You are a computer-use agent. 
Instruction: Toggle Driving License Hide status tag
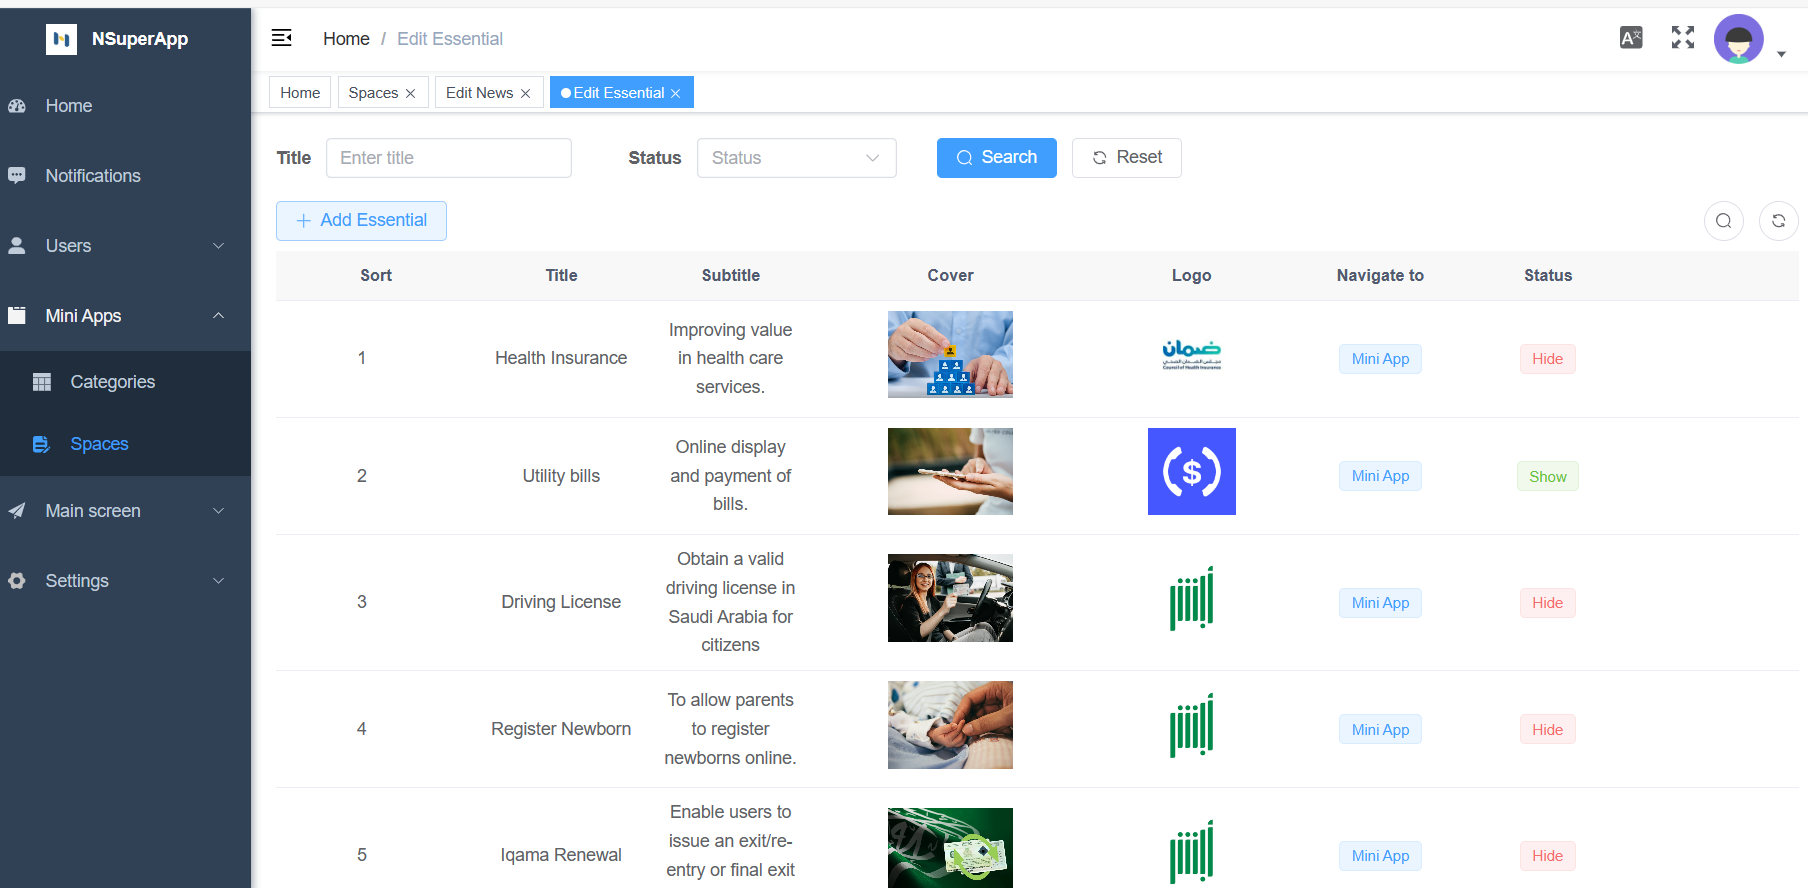pos(1547,603)
